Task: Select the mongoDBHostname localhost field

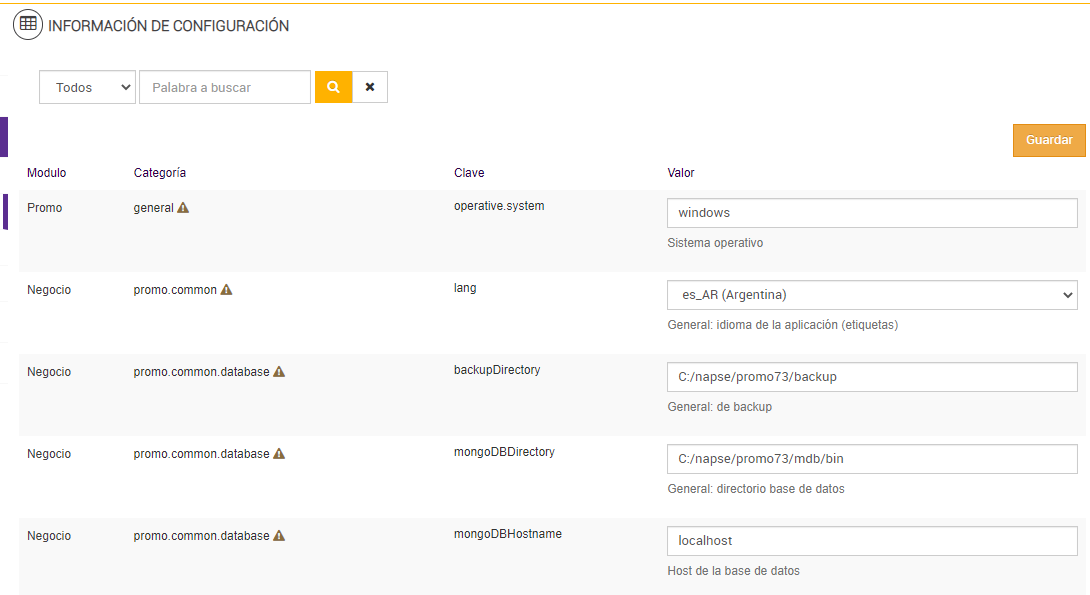Action: pyautogui.click(x=871, y=541)
